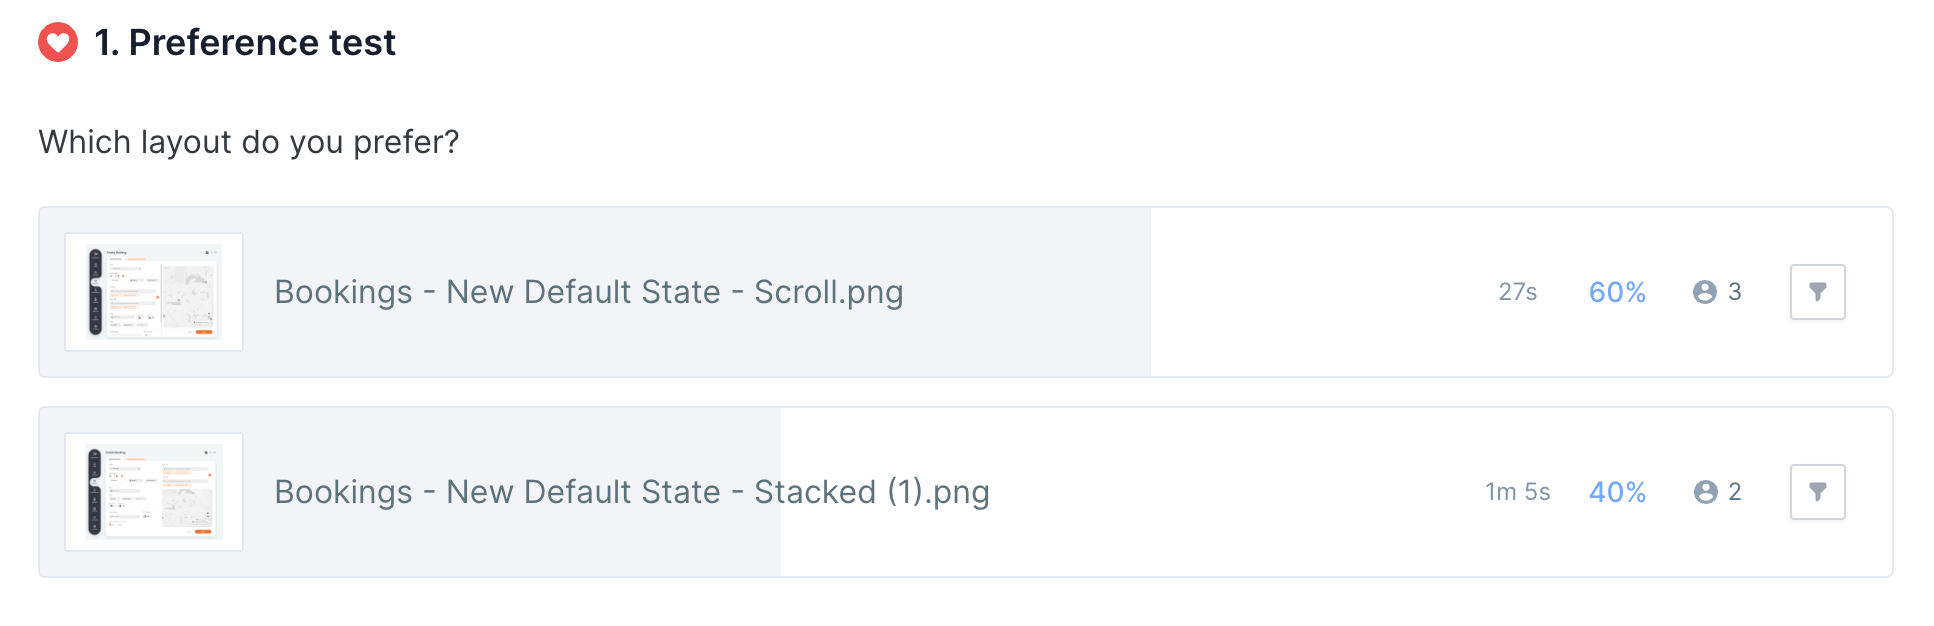Select Bookings - New Default State - Stacked (1).png name

click(x=632, y=492)
